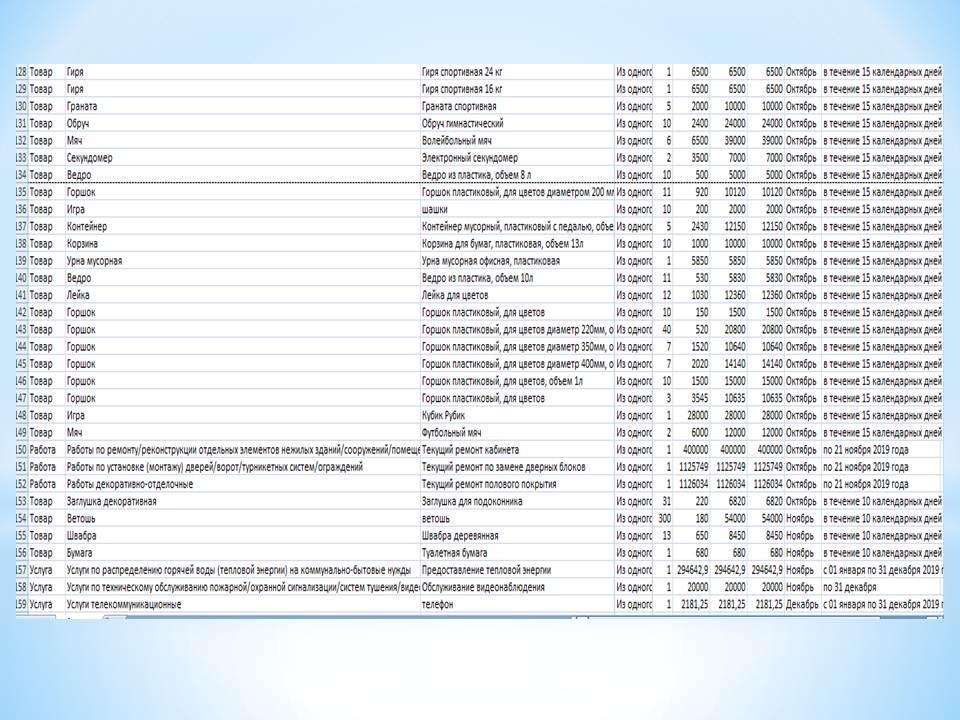Click 'Работы декоративно-отделочные' cell
Viewport: 960px width, 720px height.
click(242, 484)
